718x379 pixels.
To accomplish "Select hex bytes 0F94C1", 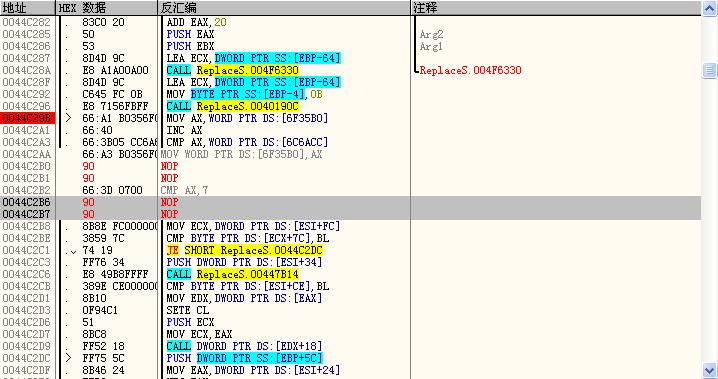I will [x=100, y=310].
